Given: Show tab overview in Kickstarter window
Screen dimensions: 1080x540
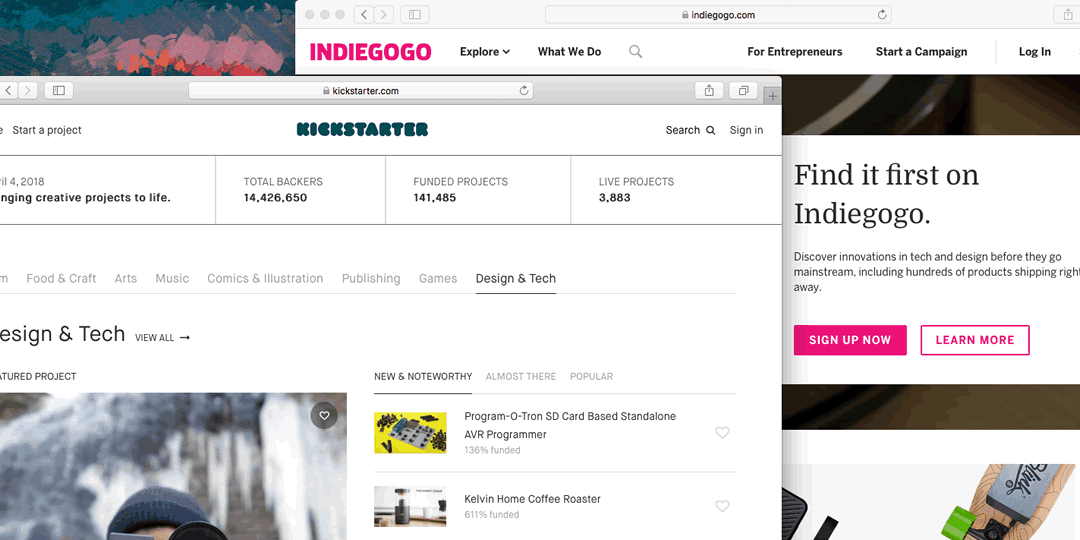Looking at the screenshot, I should pyautogui.click(x=744, y=90).
